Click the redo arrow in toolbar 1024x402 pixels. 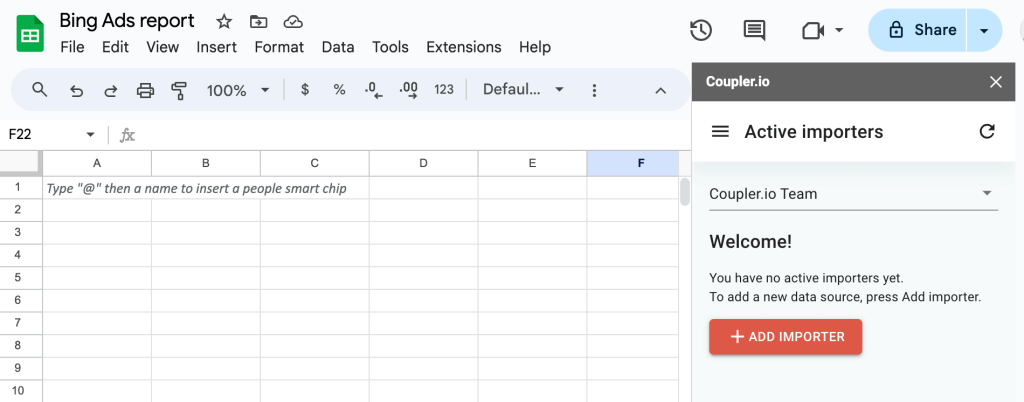point(111,91)
